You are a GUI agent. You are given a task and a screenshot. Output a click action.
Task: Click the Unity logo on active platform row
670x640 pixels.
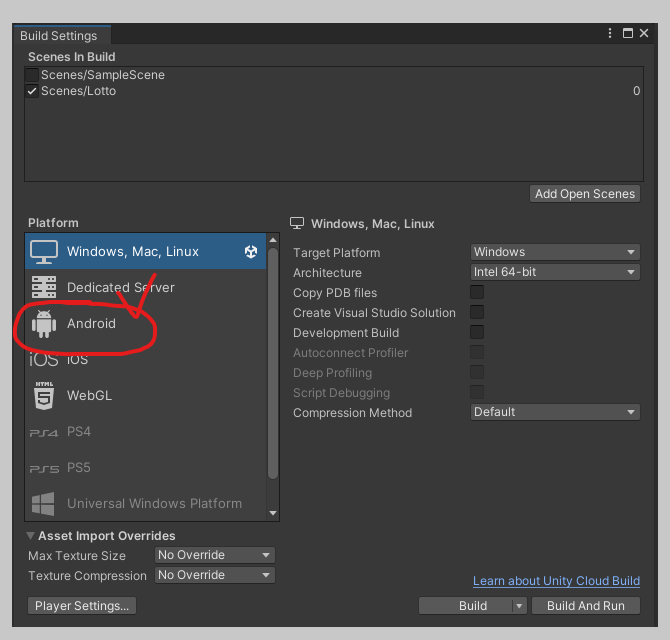[x=251, y=252]
